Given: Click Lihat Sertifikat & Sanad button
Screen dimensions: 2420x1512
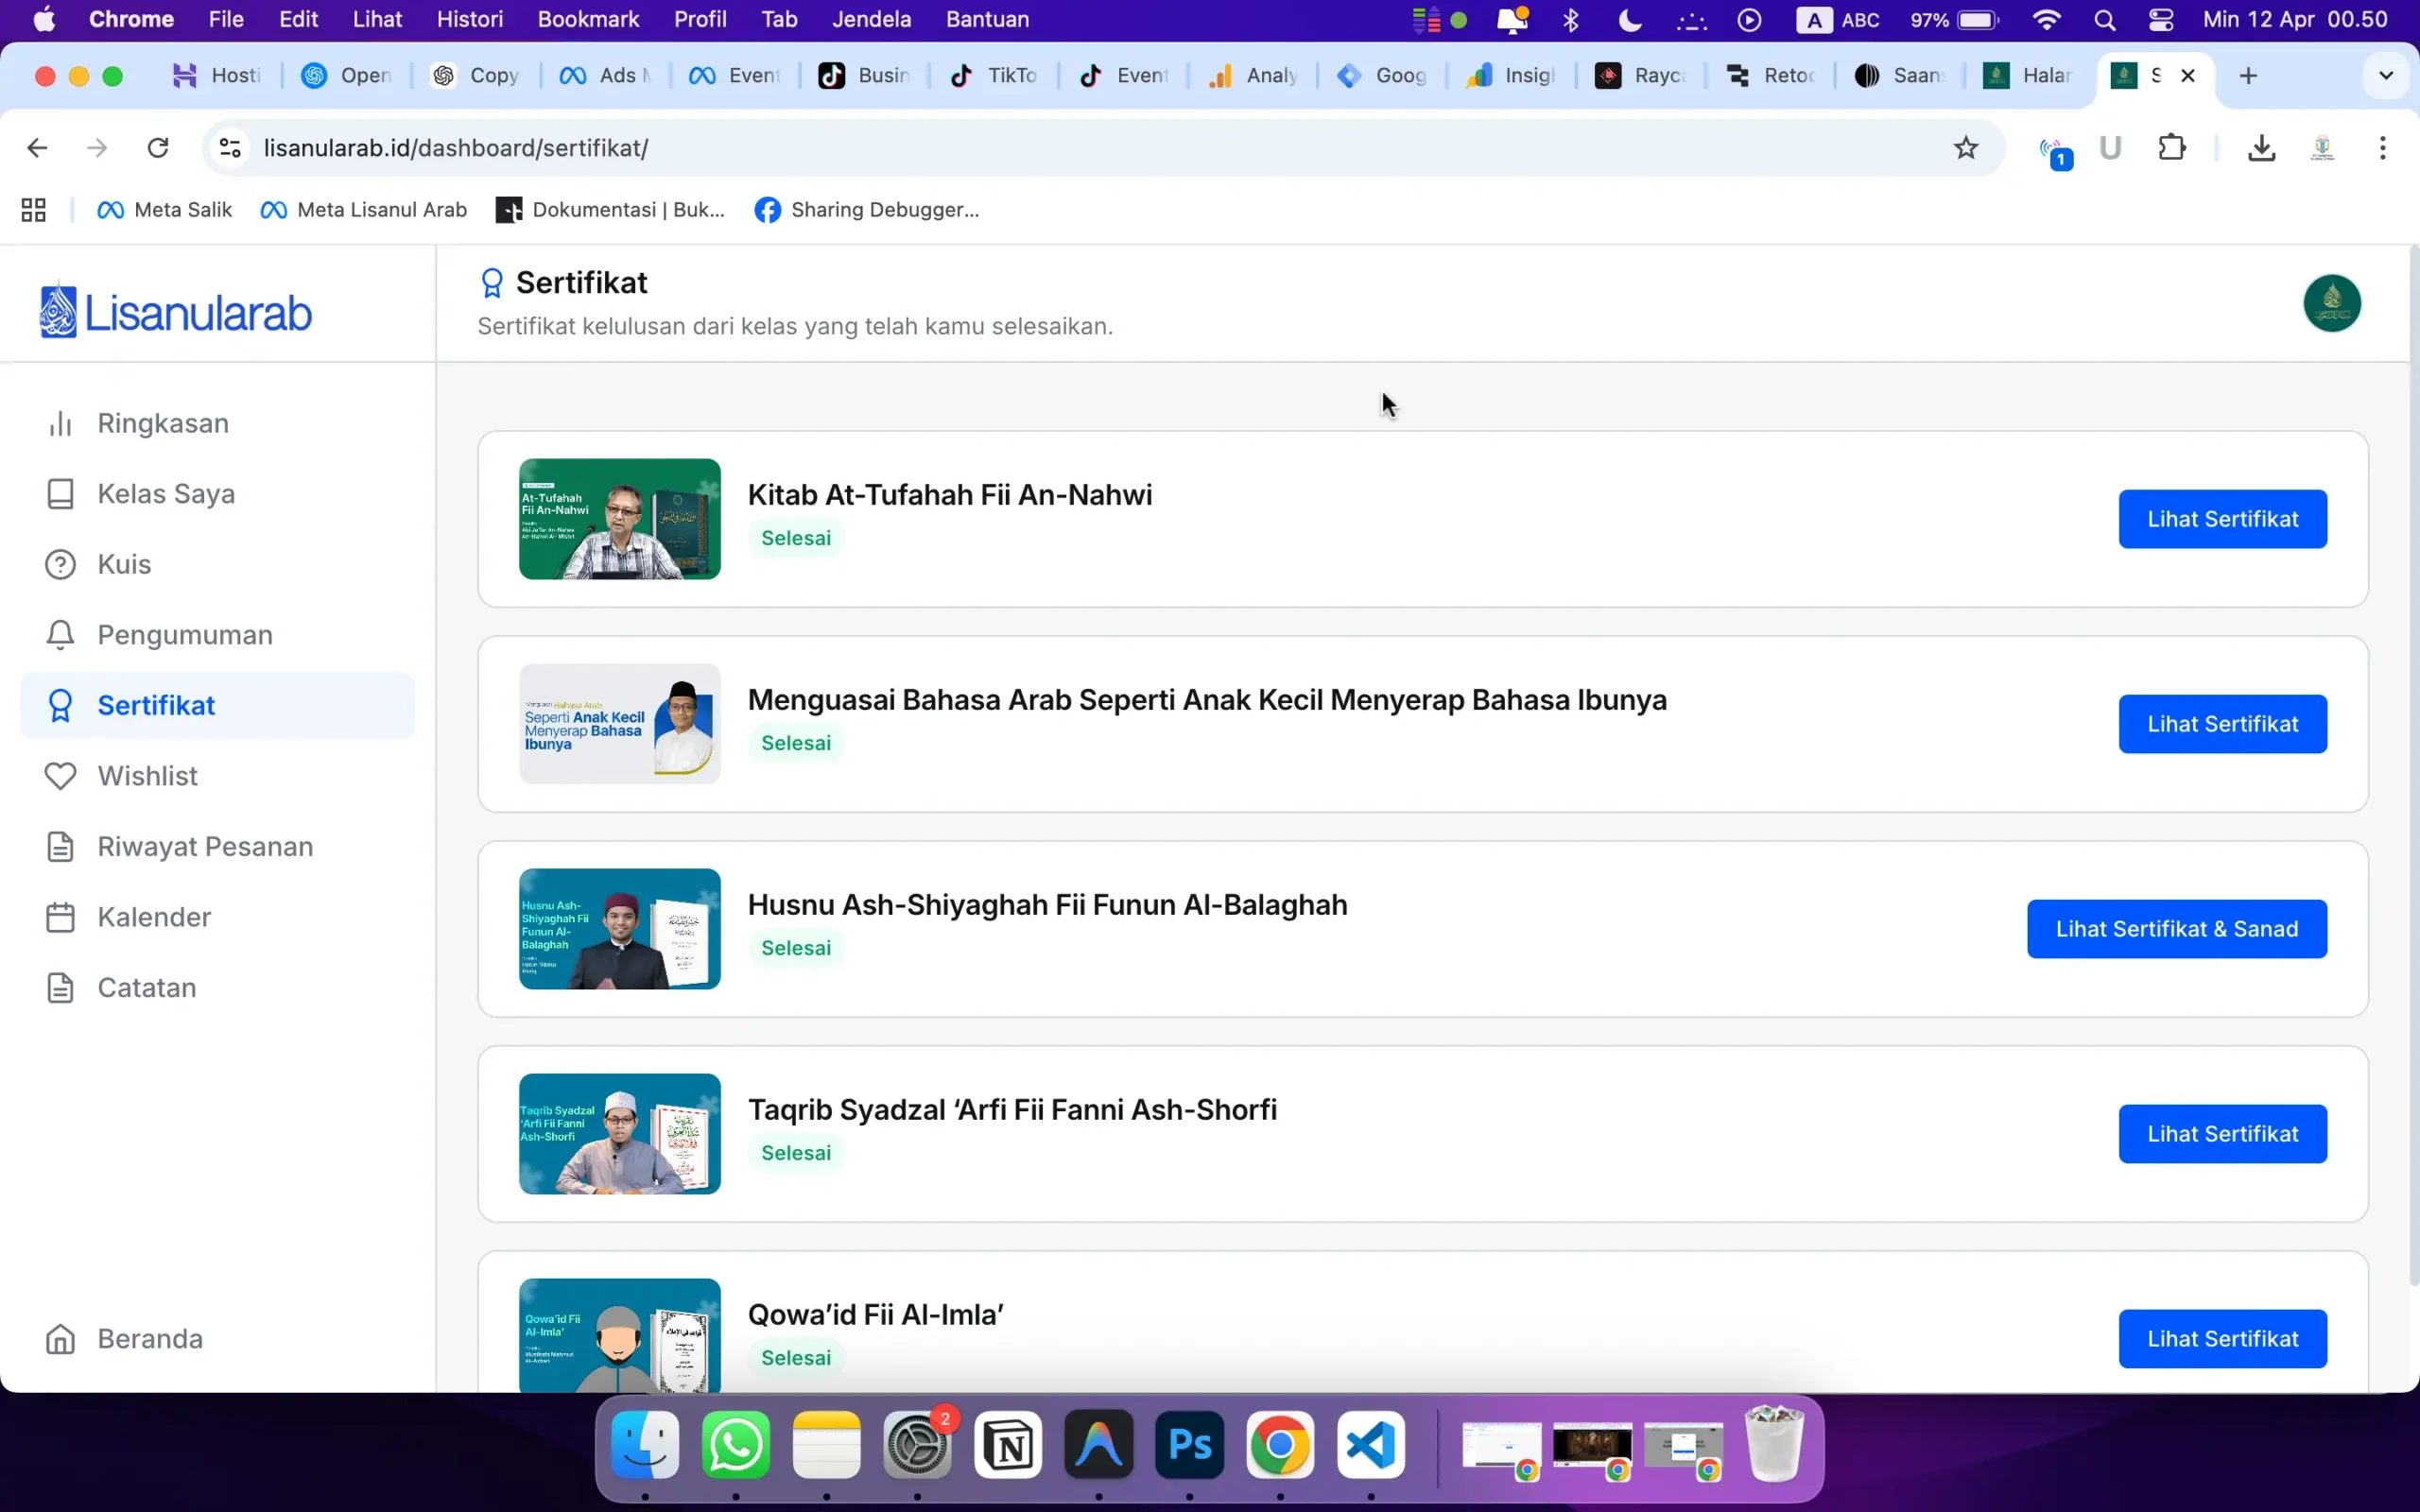Looking at the screenshot, I should coord(2176,928).
